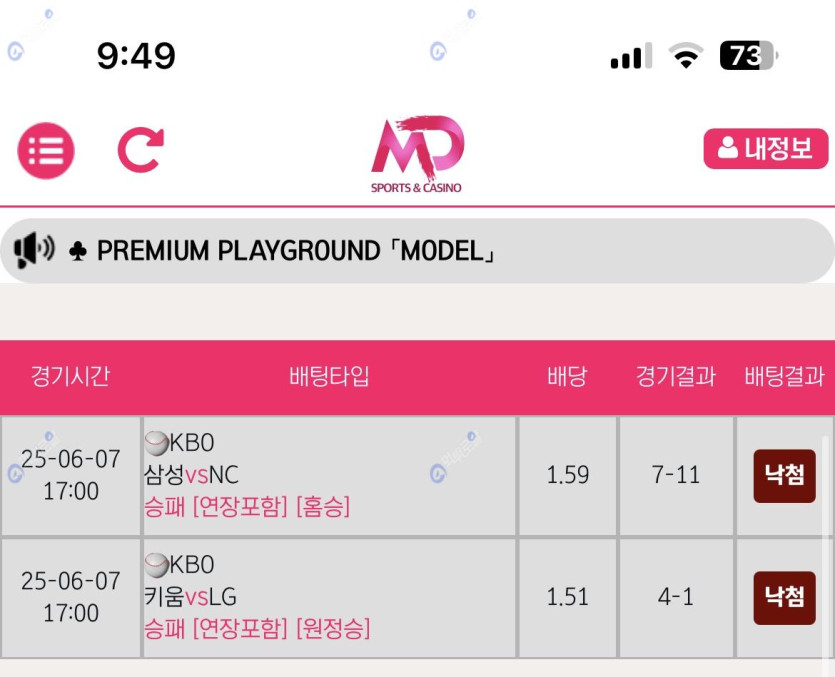
Task: Open the pink hamburger list menu
Action: [x=46, y=151]
